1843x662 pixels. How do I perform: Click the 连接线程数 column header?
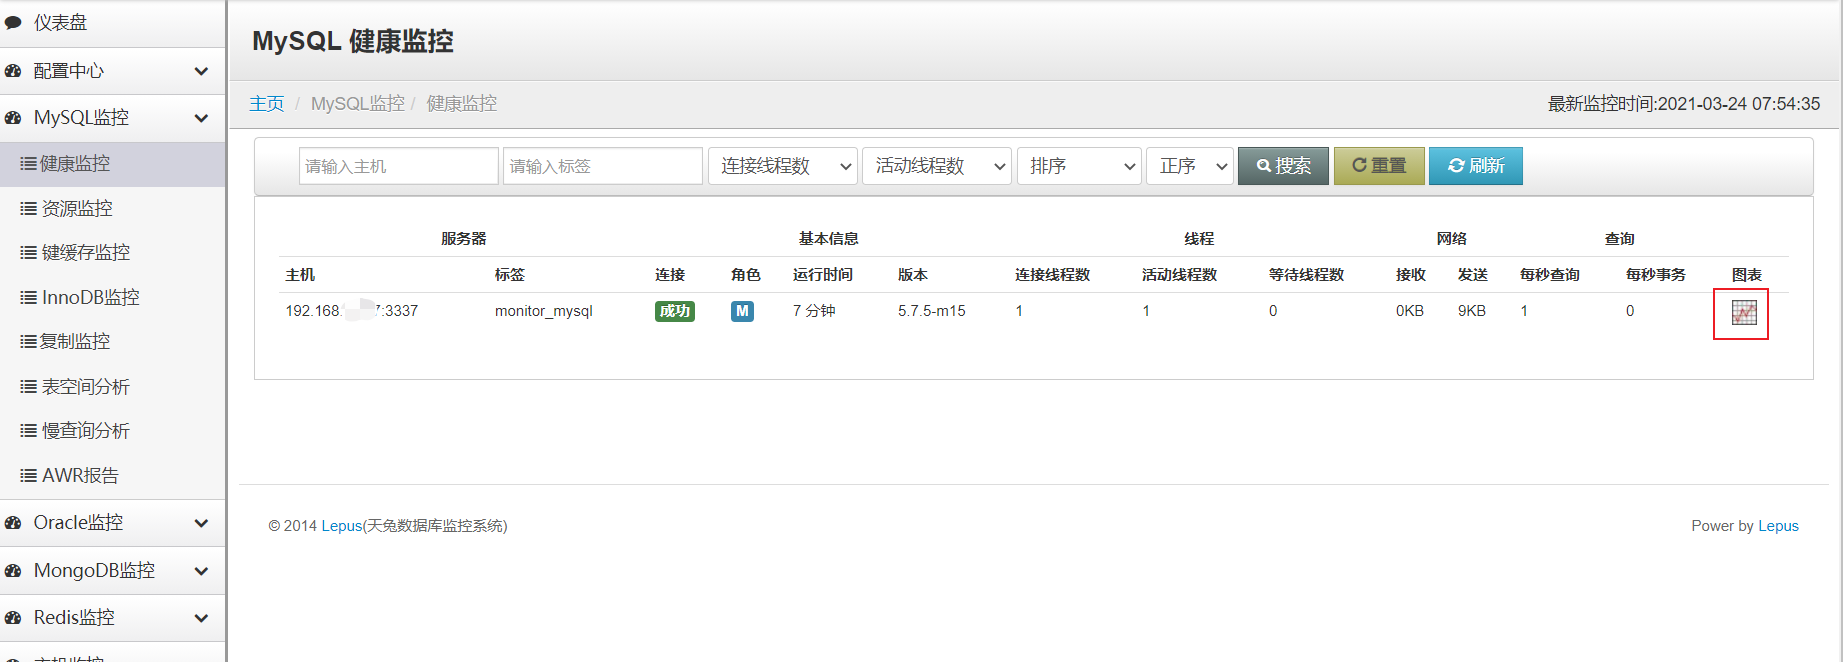1052,275
